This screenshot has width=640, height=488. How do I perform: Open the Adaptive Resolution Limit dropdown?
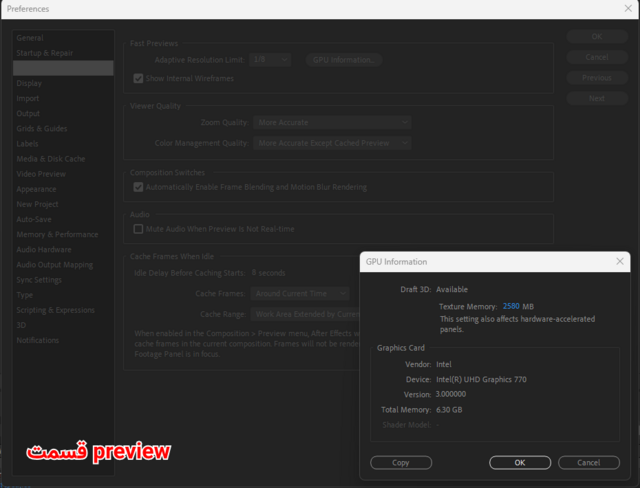pos(271,60)
